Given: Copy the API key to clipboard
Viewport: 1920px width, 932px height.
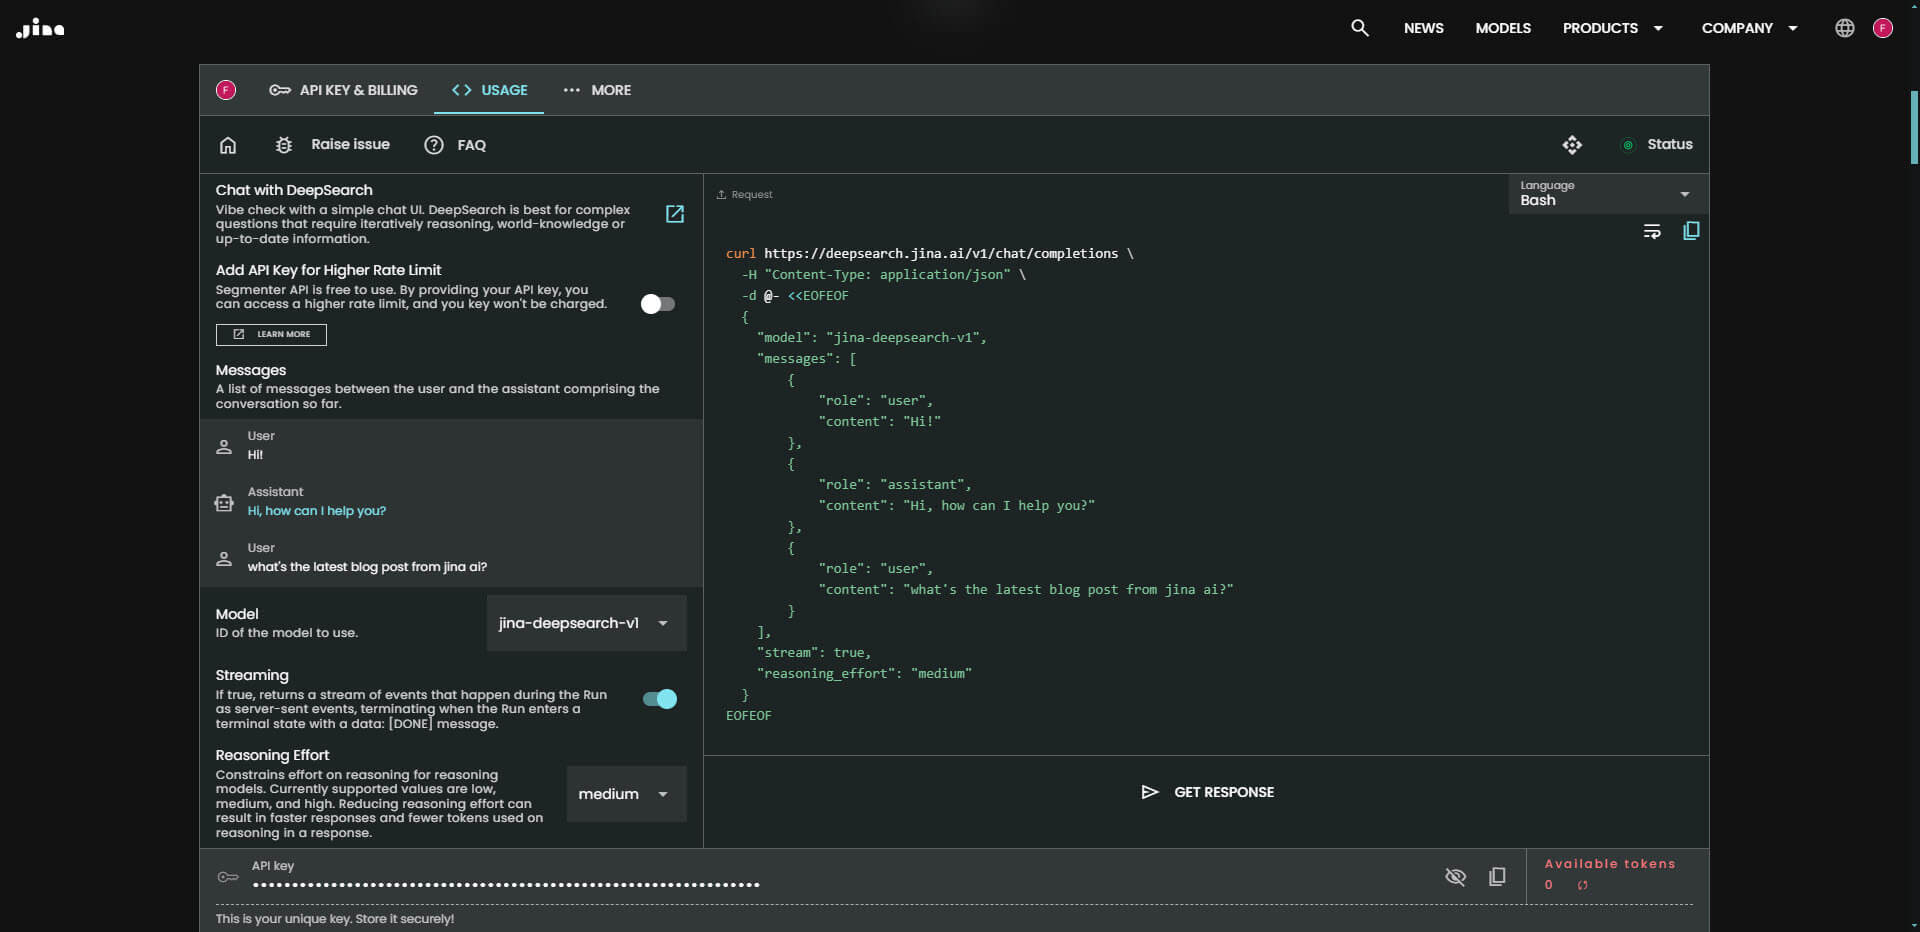Looking at the screenshot, I should tap(1497, 876).
